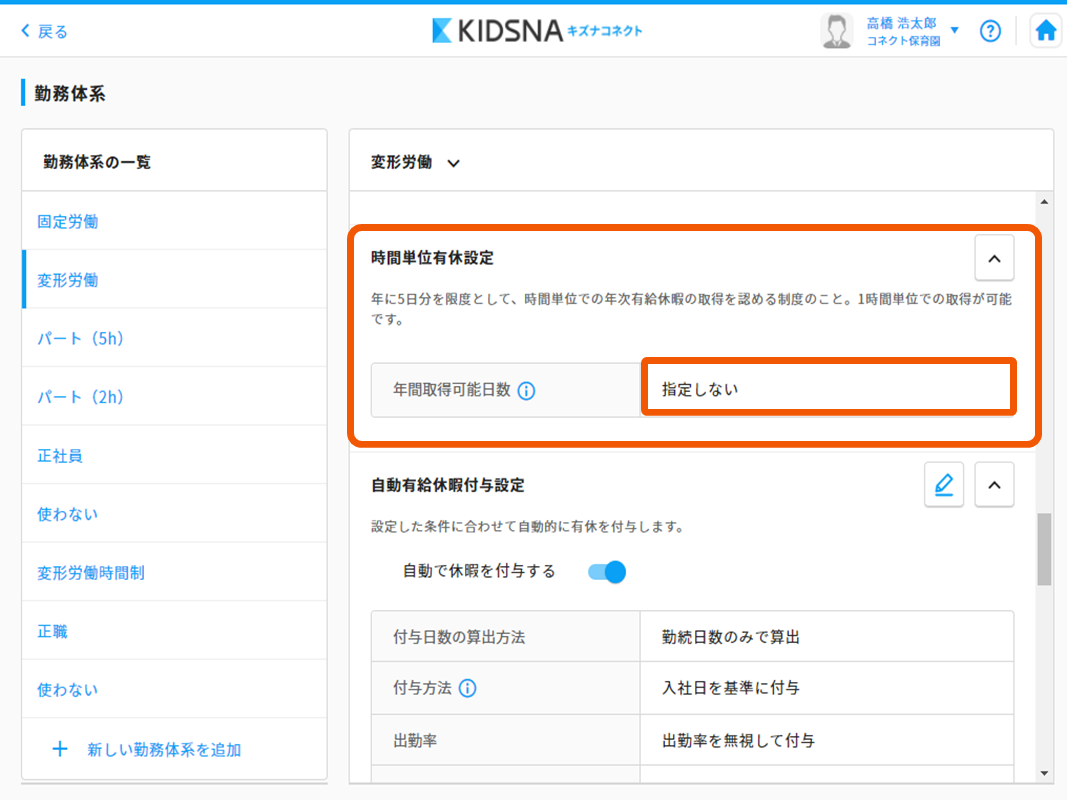
Task: Open the 変形労働 title dropdown
Action: click(x=453, y=163)
